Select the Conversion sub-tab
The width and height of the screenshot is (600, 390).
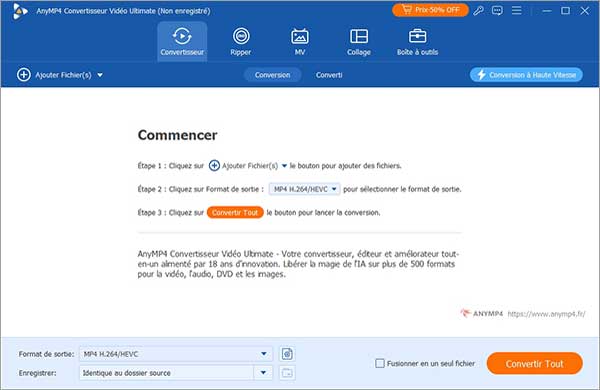point(272,75)
